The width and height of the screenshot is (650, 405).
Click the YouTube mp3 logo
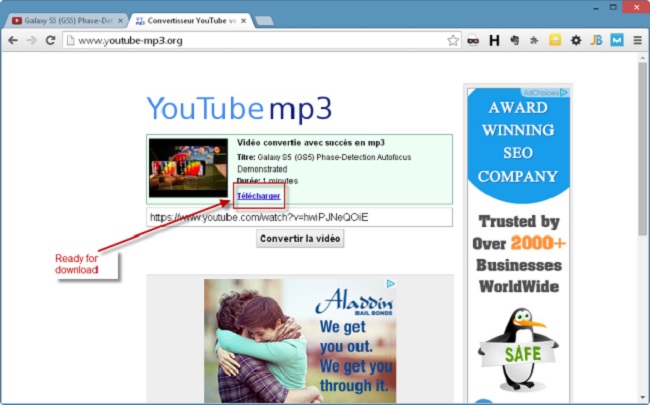pos(239,109)
